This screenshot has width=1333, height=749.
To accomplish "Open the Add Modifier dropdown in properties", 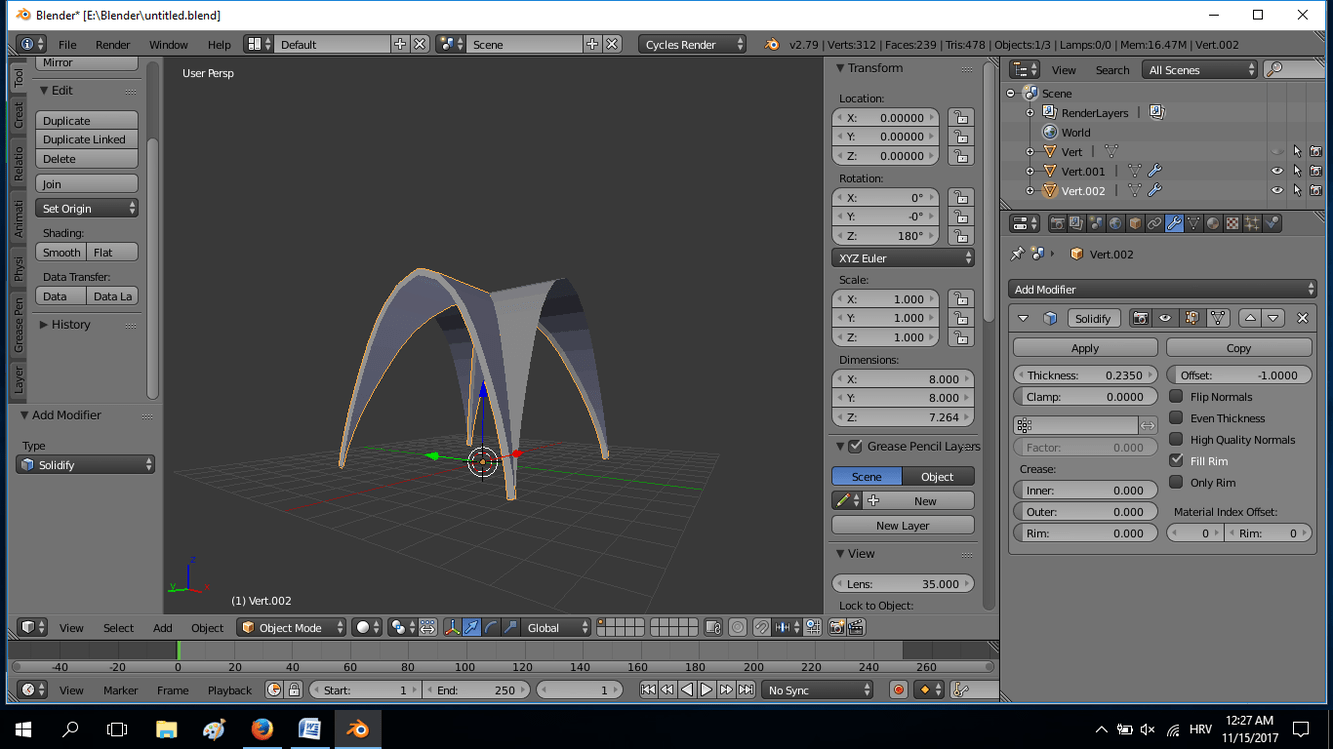I will click(x=1162, y=289).
